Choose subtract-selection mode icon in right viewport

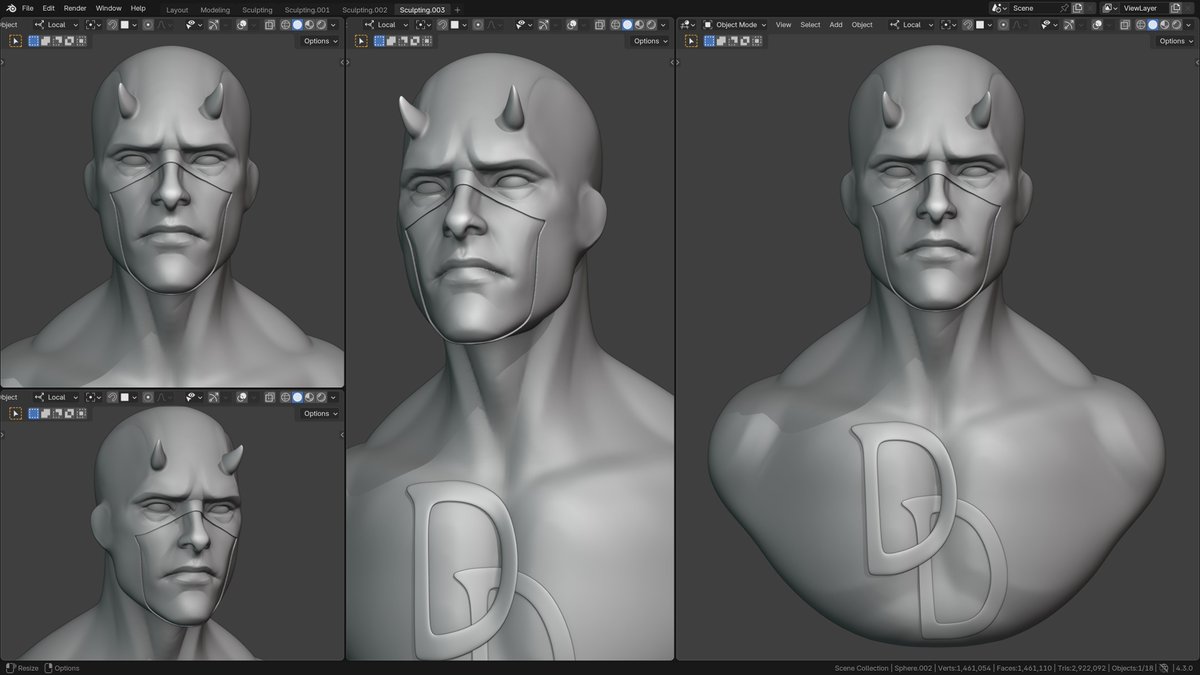(x=734, y=41)
